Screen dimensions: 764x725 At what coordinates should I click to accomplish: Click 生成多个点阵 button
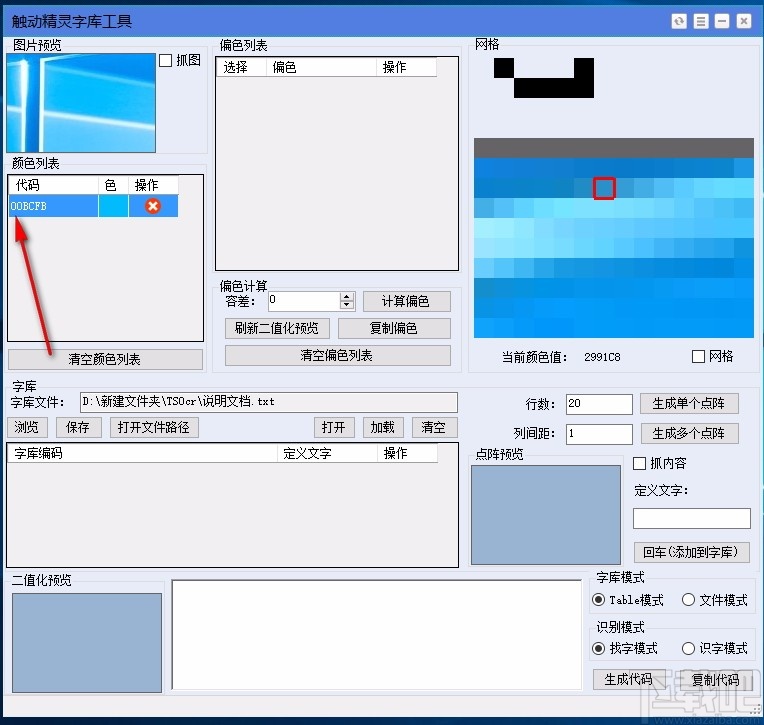click(x=689, y=433)
